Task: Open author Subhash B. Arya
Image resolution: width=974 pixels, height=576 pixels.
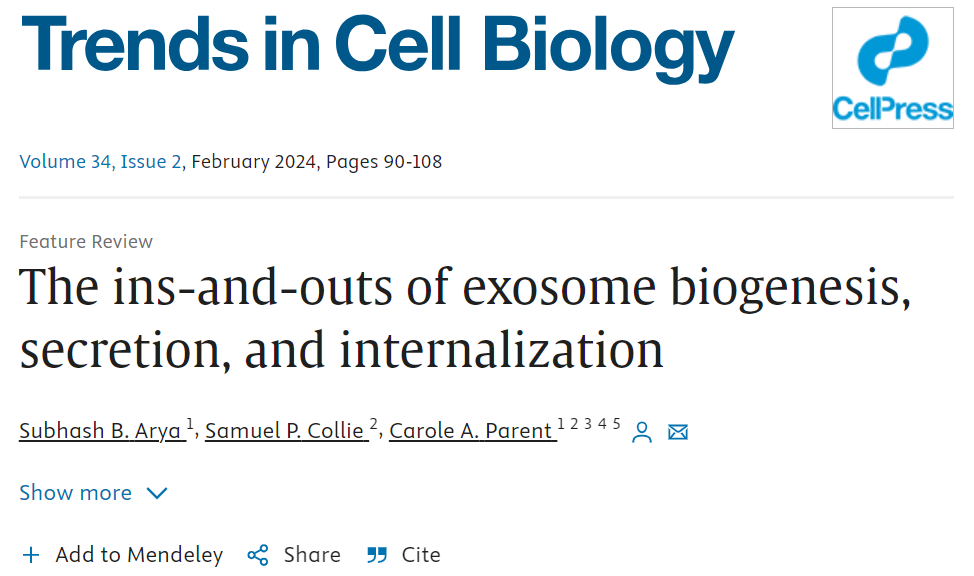Action: (102, 431)
